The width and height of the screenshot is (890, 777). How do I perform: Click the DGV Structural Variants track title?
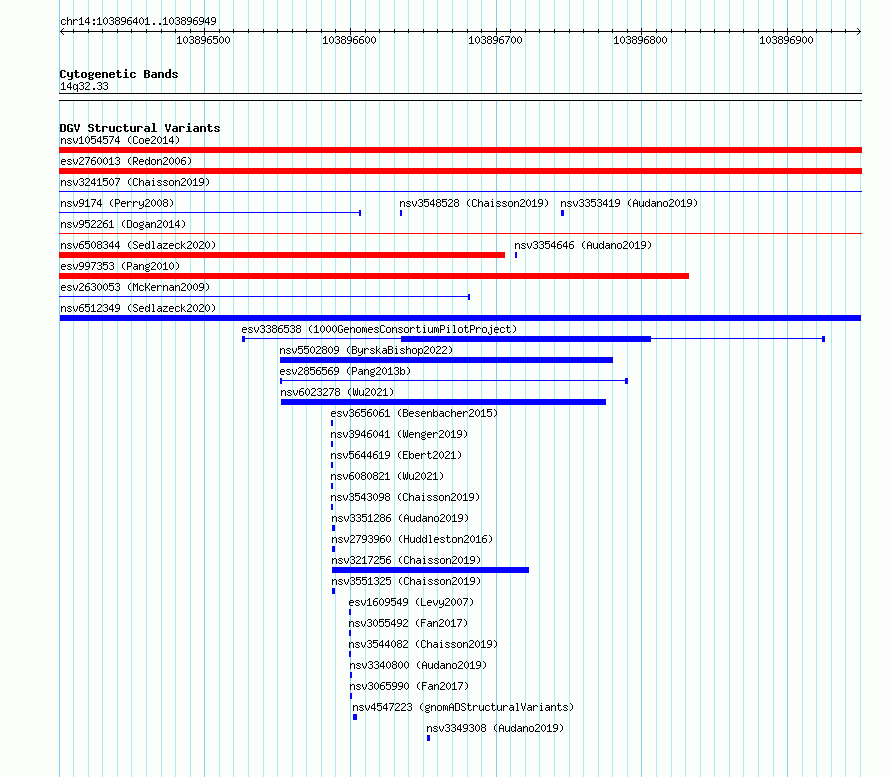[x=140, y=128]
